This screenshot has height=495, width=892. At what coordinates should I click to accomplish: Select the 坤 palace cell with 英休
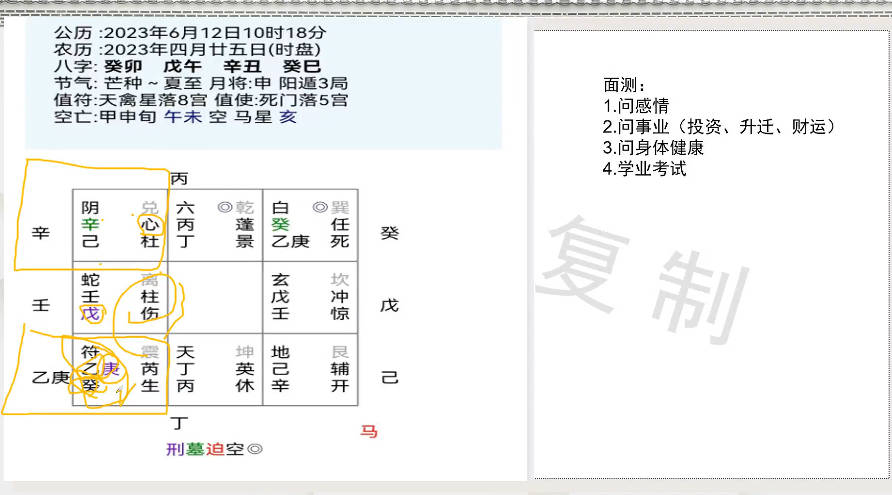[214, 369]
